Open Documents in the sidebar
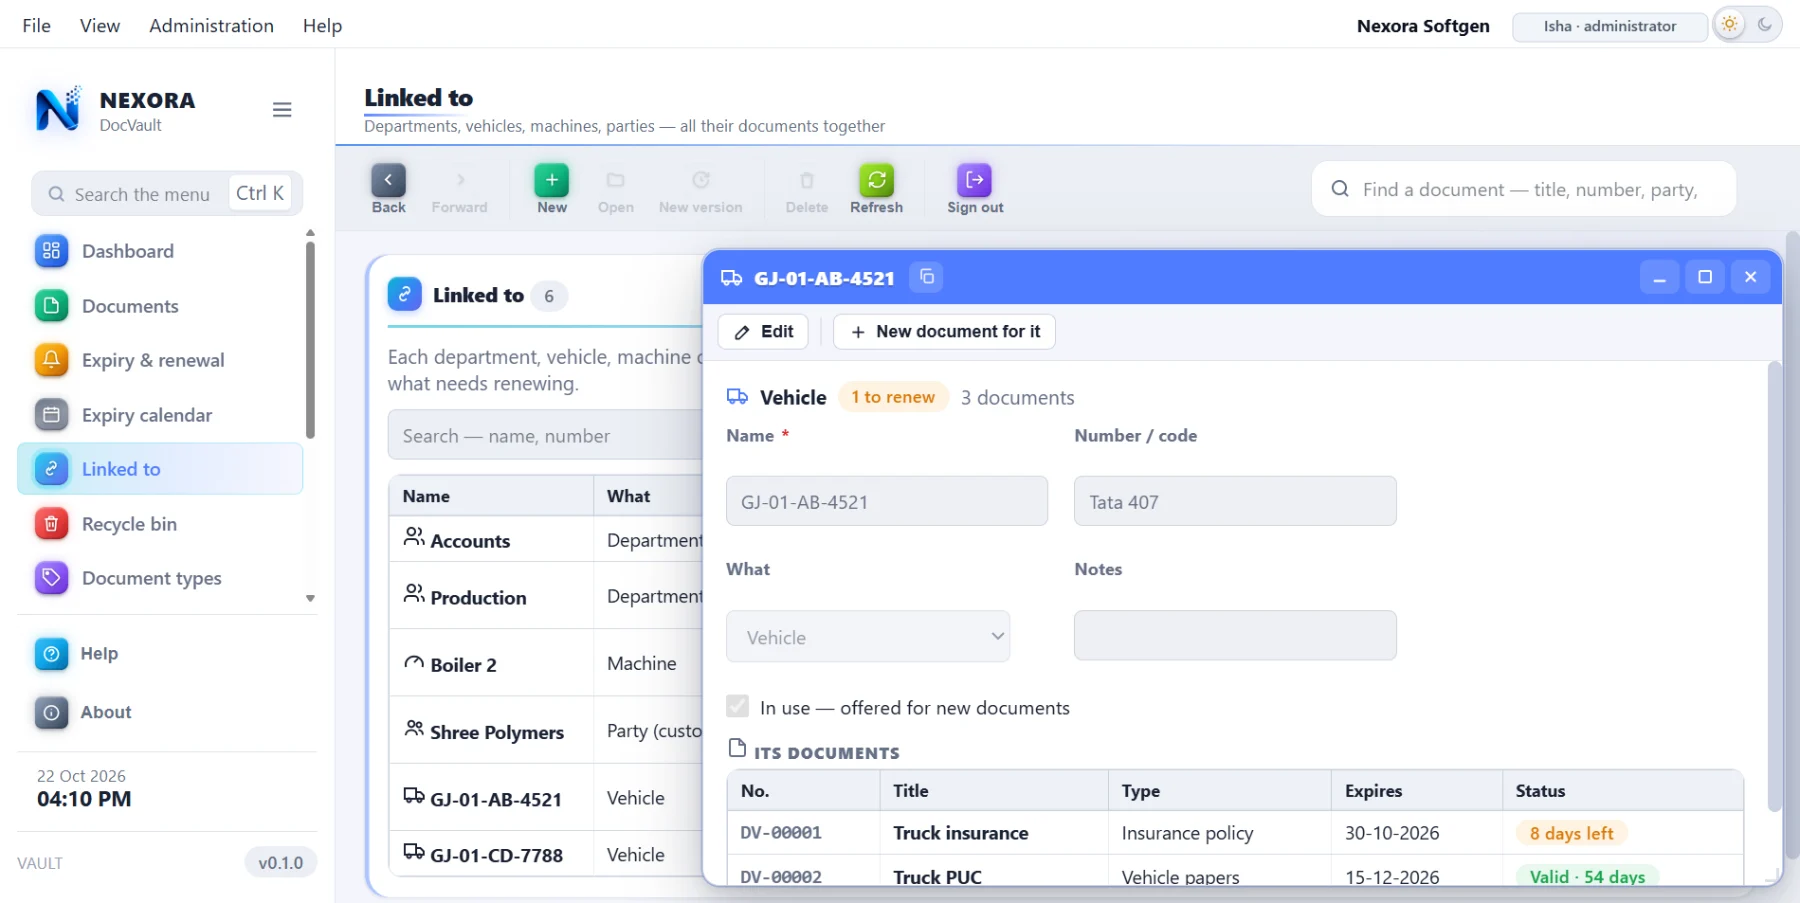The image size is (1800, 903). click(x=160, y=306)
